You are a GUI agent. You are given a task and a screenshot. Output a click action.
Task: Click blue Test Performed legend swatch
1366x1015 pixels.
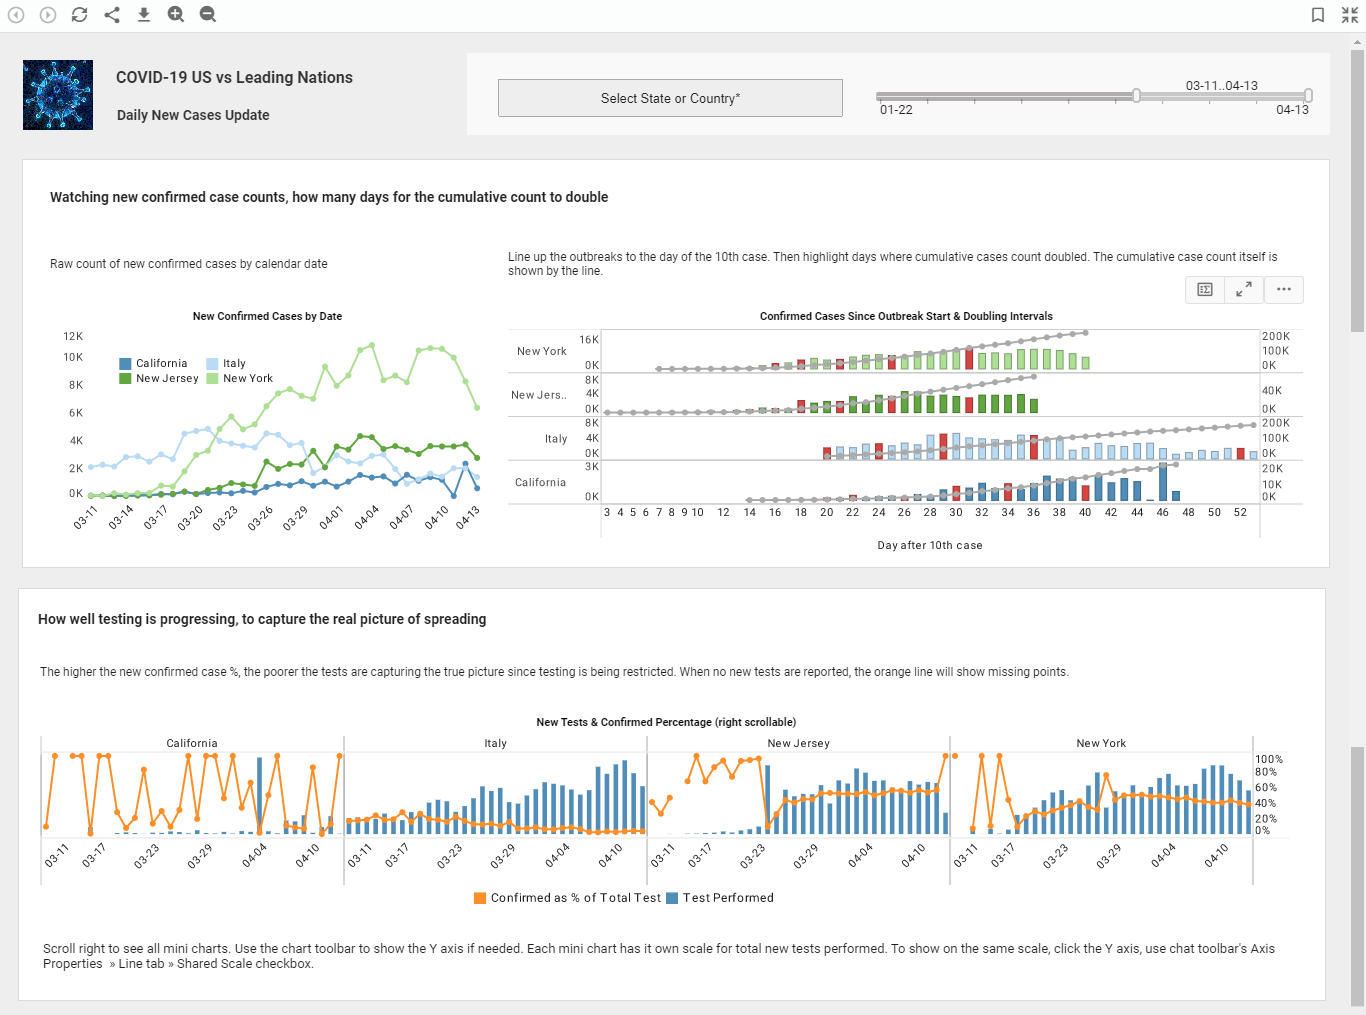coord(672,898)
